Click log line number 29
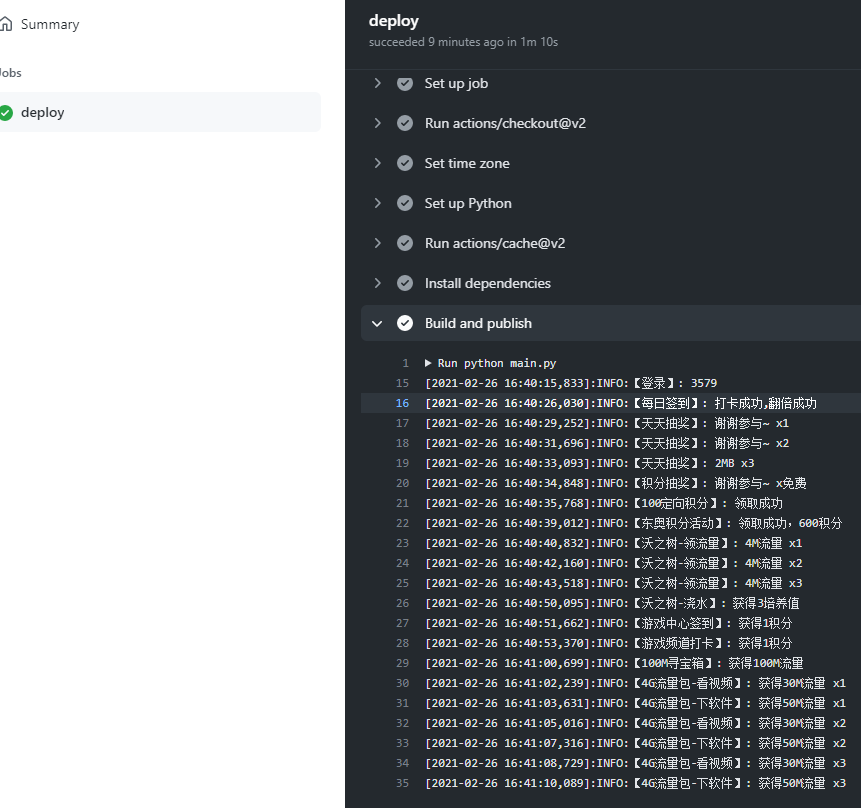 [x=402, y=663]
